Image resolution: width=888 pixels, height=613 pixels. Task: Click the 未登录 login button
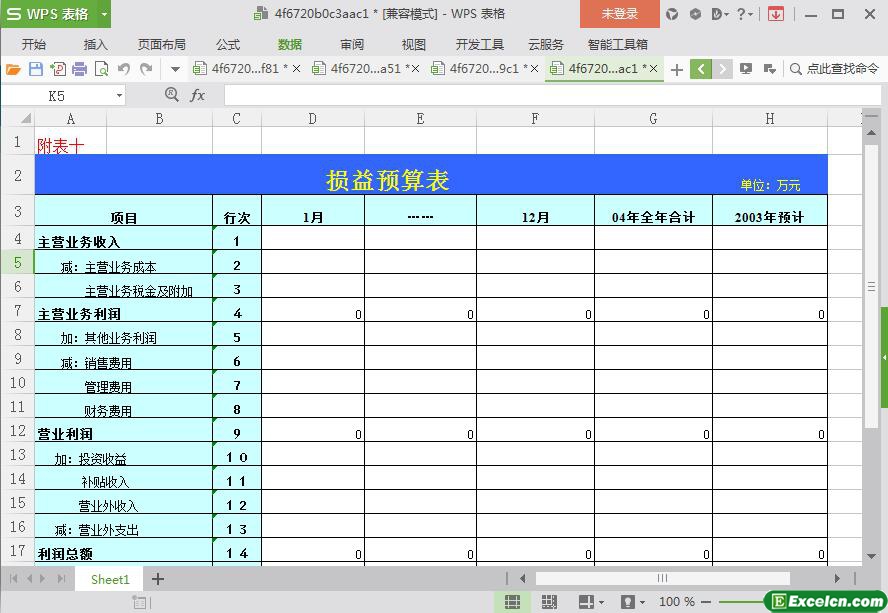(x=619, y=14)
